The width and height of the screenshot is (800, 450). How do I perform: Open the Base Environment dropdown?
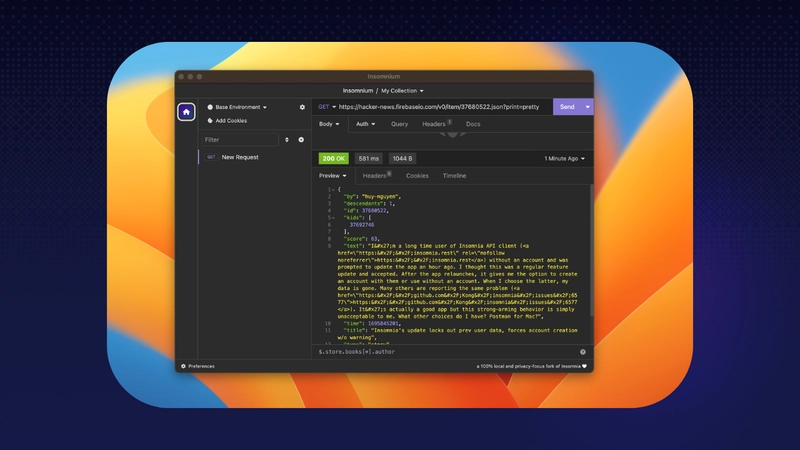tap(238, 107)
